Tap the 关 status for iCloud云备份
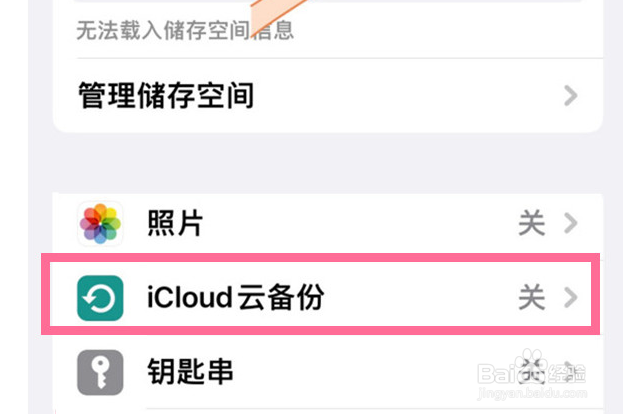 [x=531, y=297]
